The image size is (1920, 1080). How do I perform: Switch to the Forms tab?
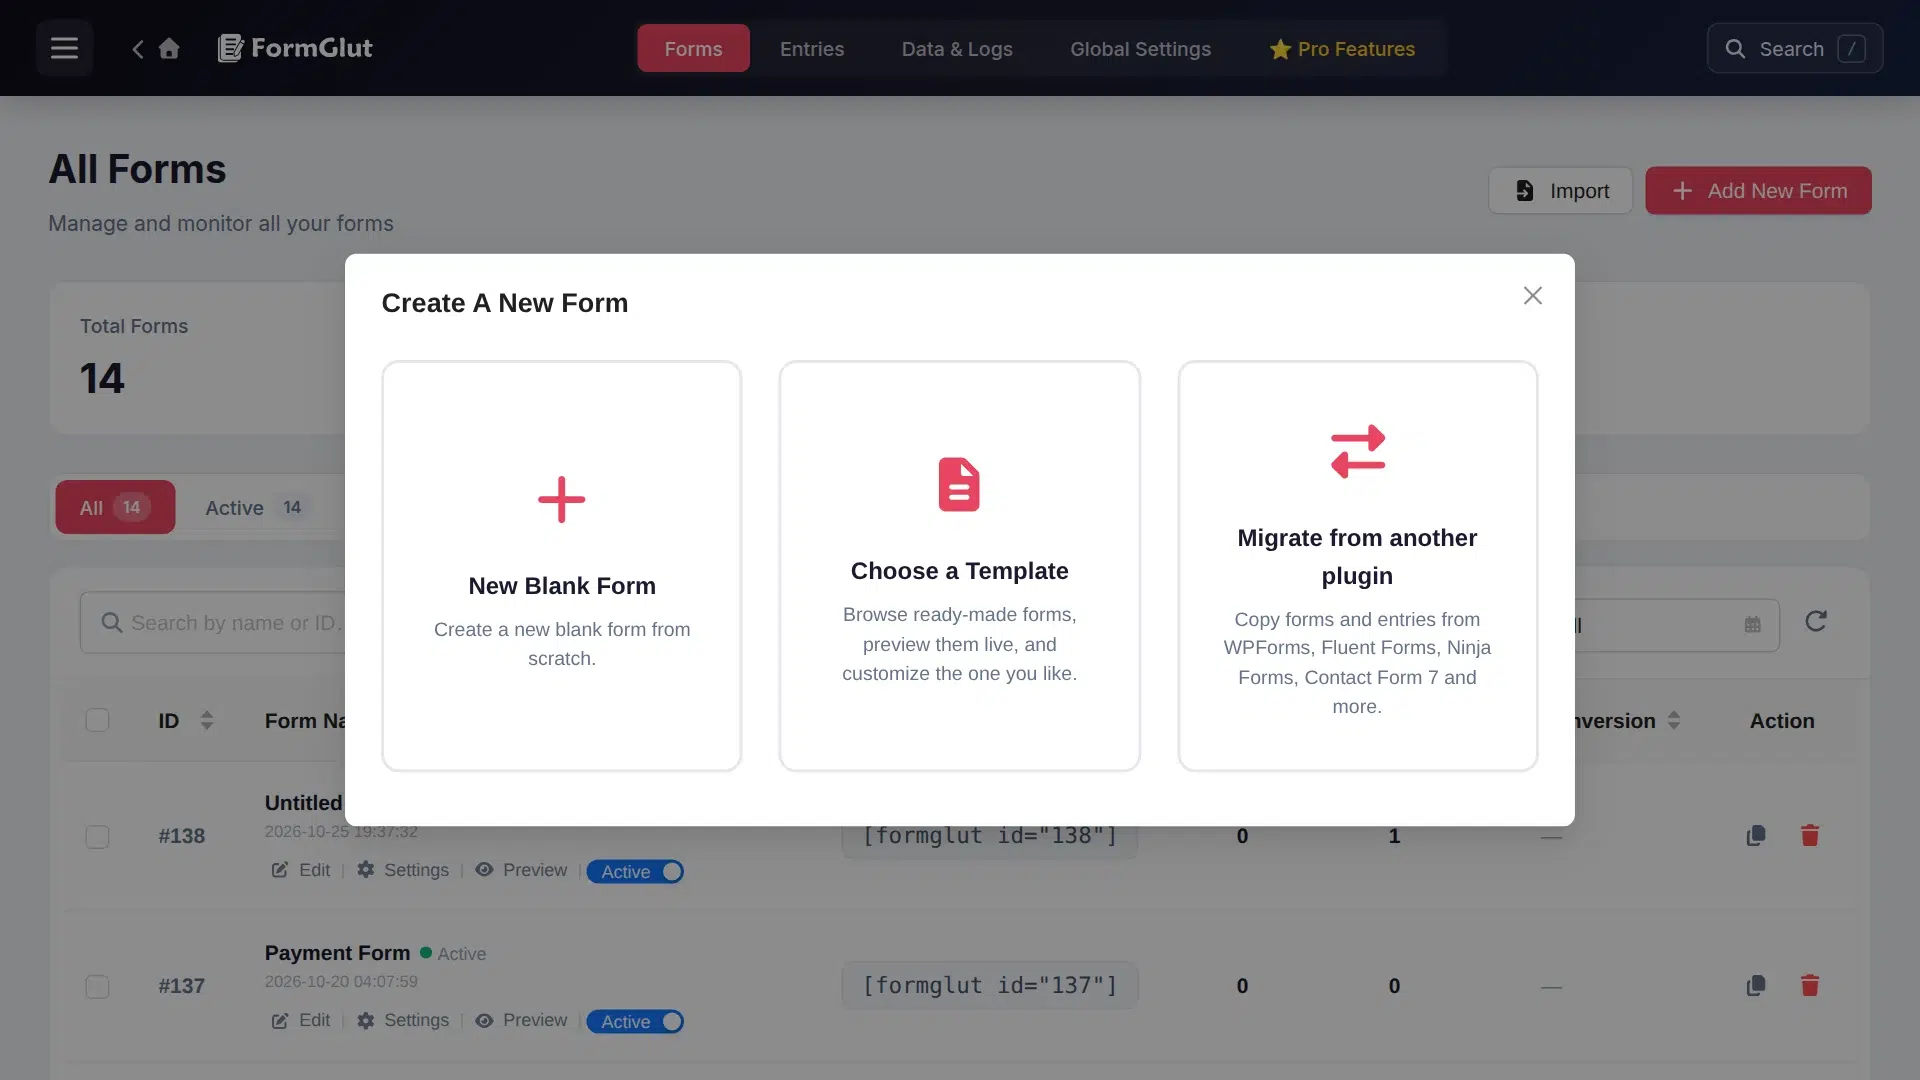(x=693, y=49)
